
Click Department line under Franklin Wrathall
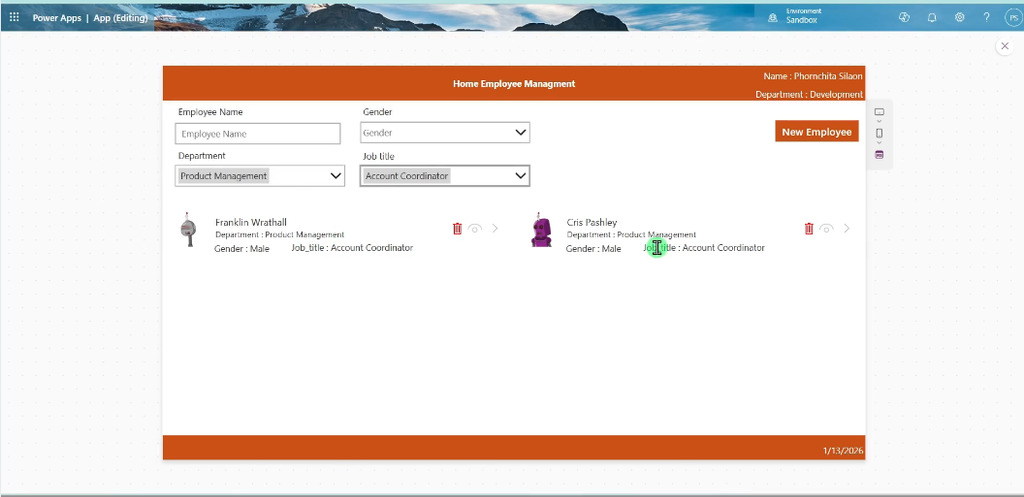280,234
